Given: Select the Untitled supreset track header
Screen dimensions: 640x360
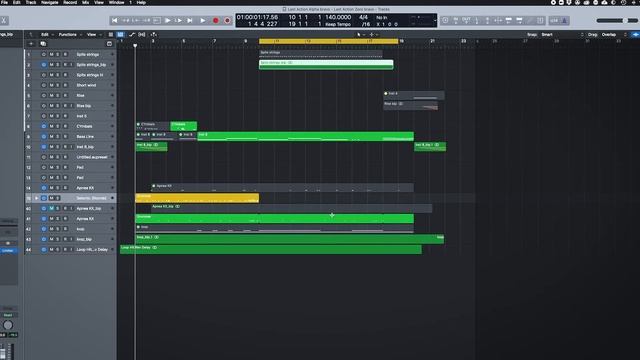Looking at the screenshot, I should point(71,157).
